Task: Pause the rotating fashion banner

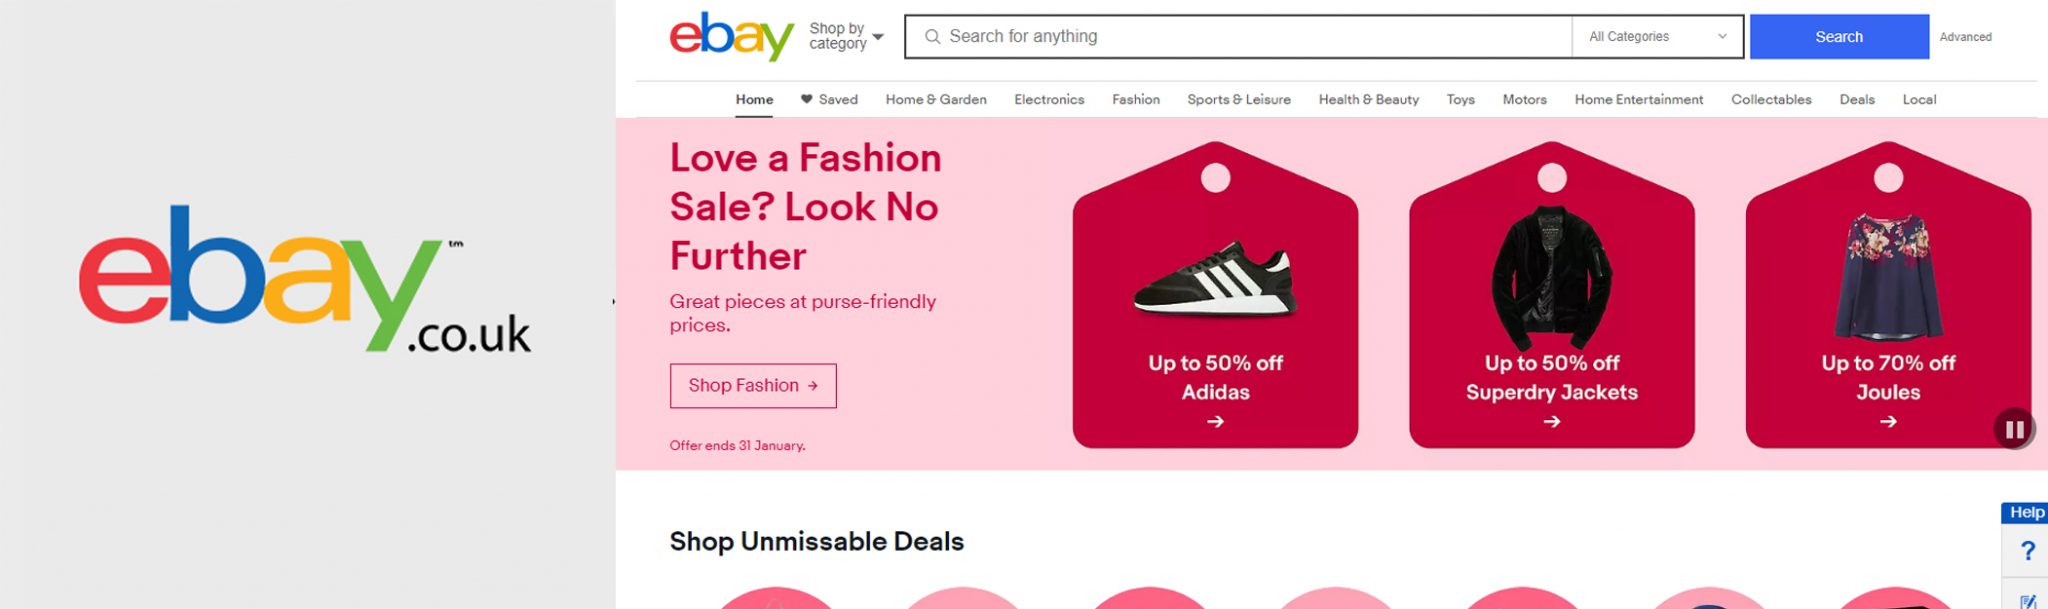Action: tap(2014, 428)
